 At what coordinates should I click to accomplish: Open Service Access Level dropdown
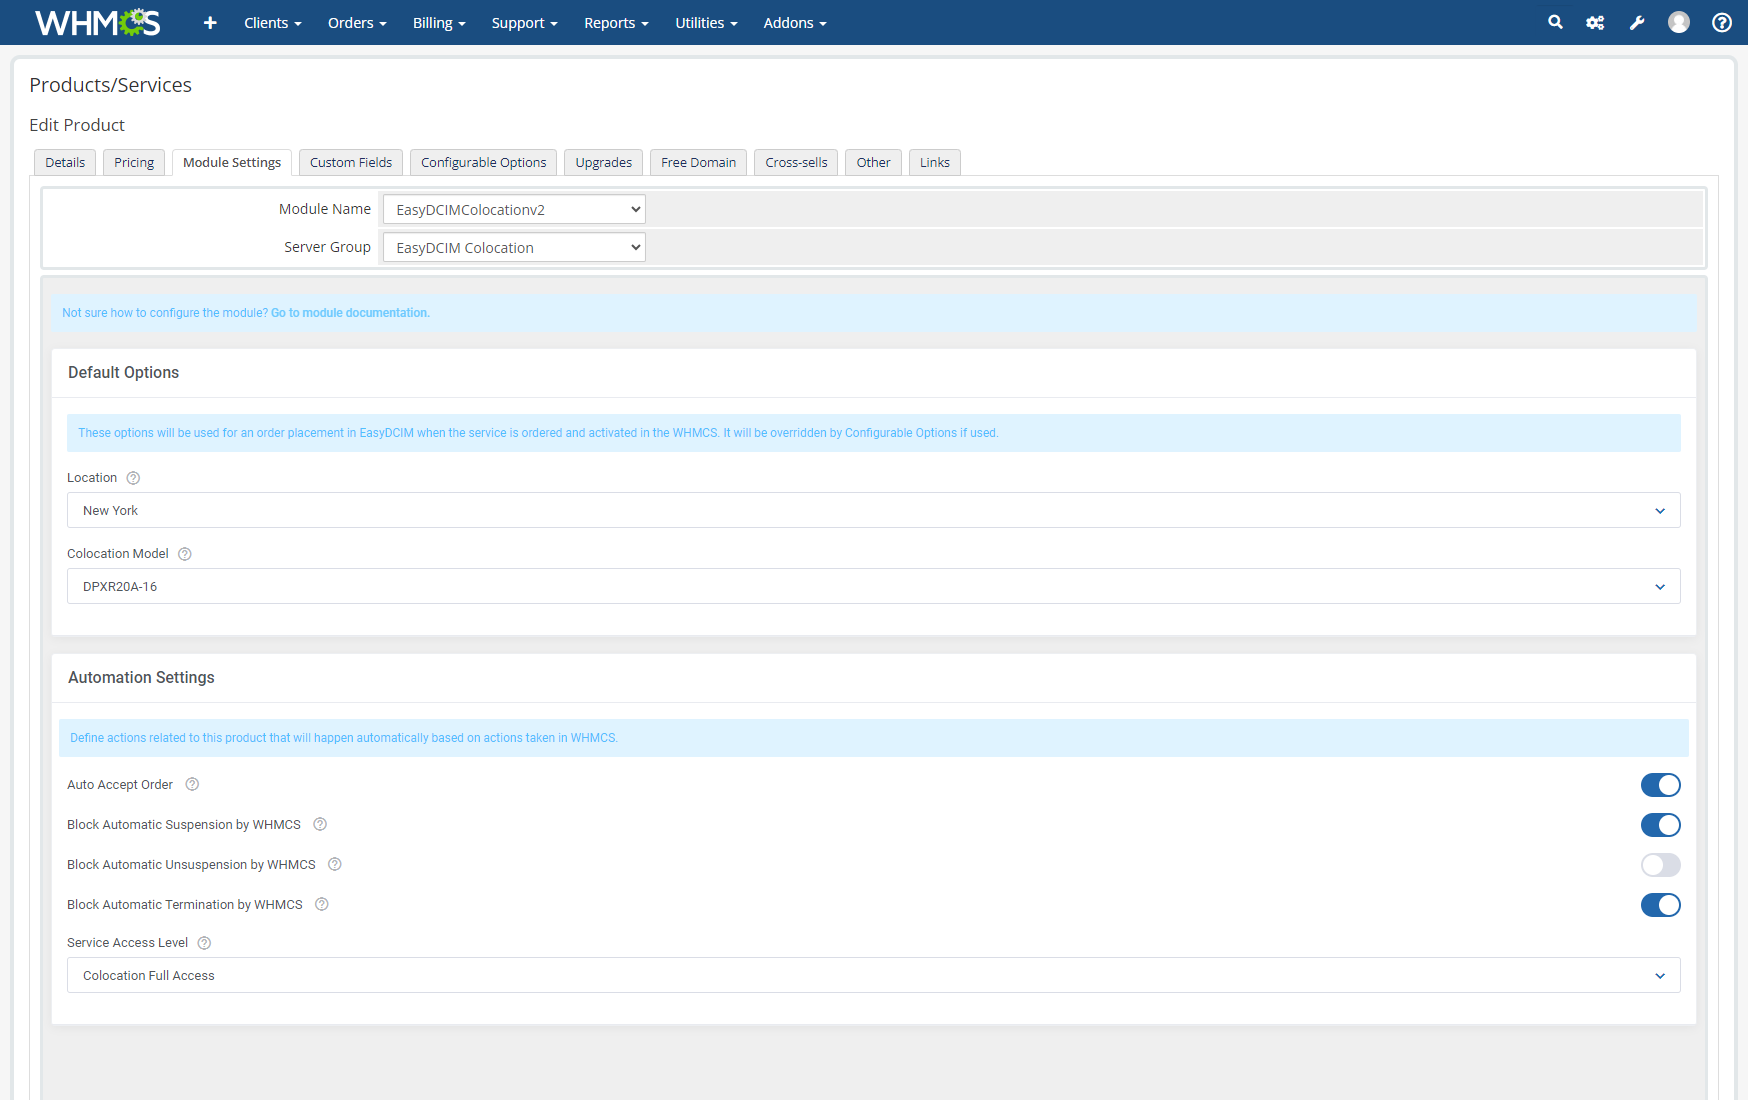point(873,975)
